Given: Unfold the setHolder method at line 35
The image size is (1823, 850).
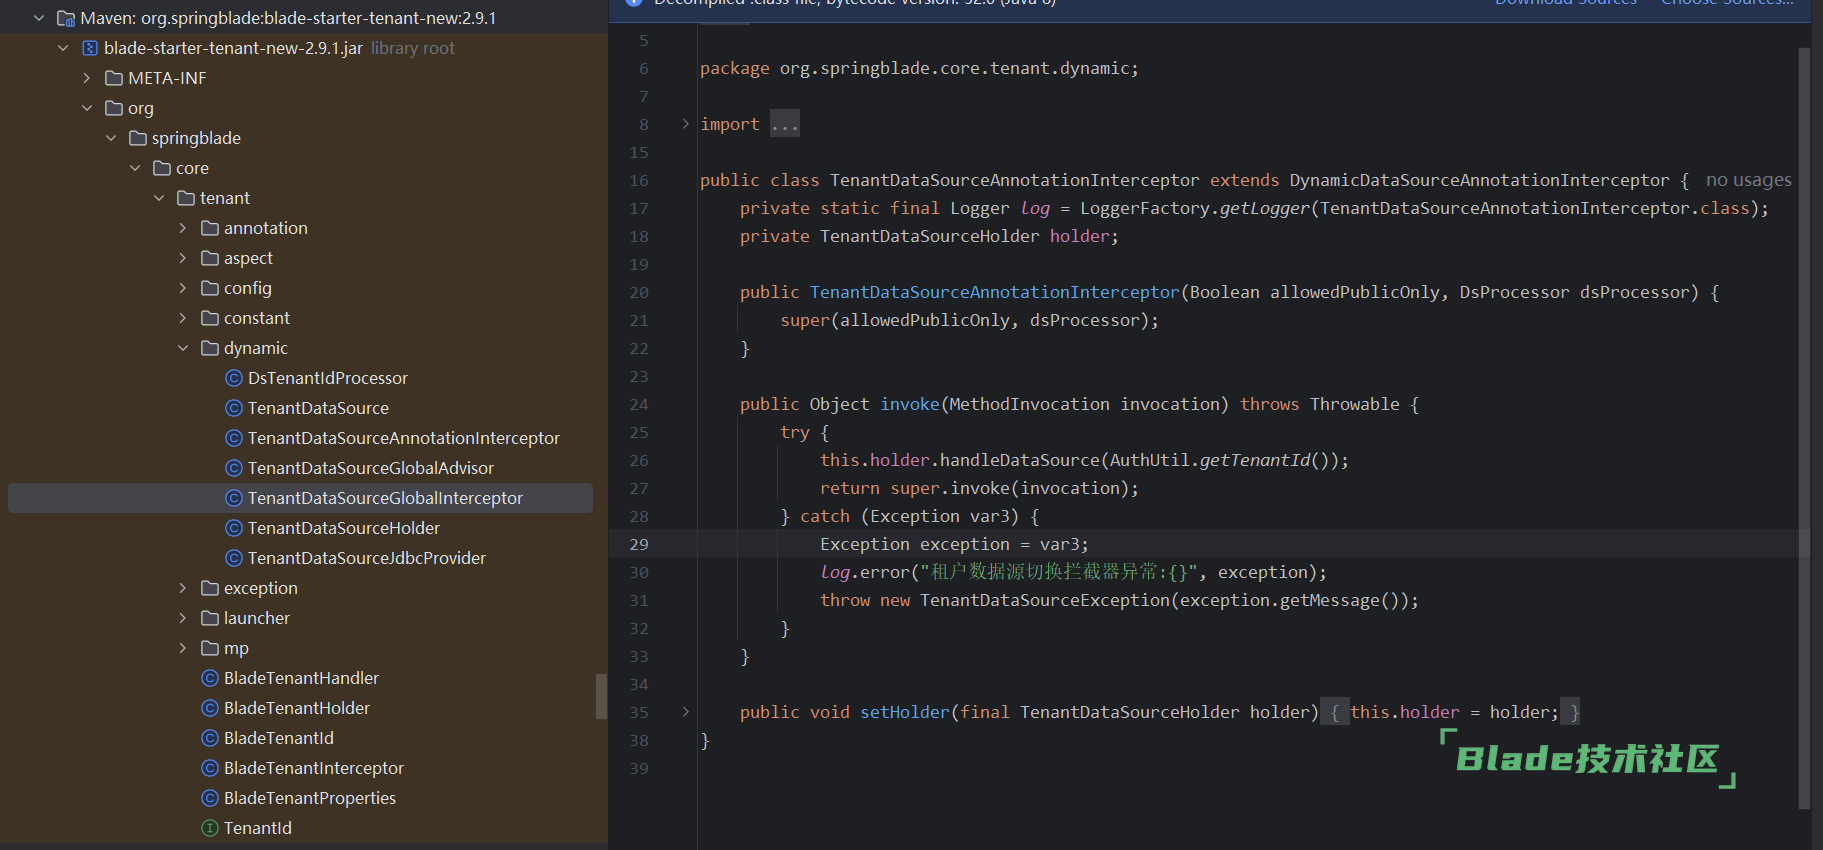Looking at the screenshot, I should pyautogui.click(x=685, y=712).
